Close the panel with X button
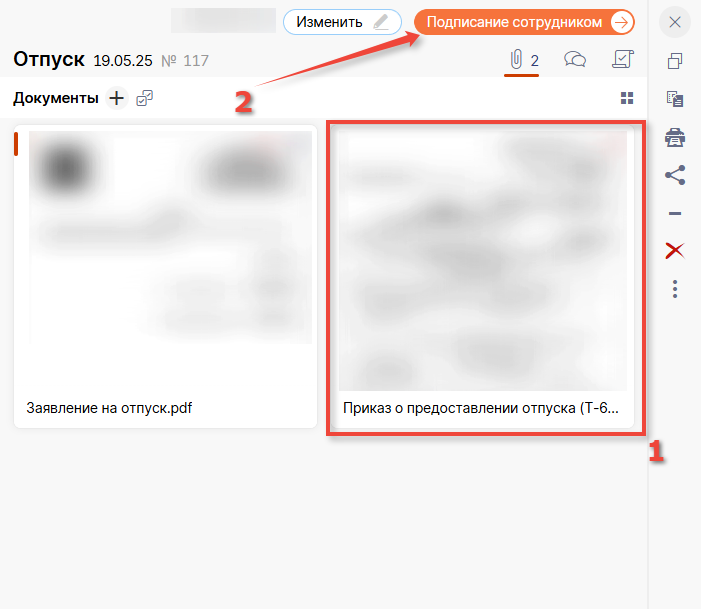The width and height of the screenshot is (701, 609). pyautogui.click(x=675, y=22)
